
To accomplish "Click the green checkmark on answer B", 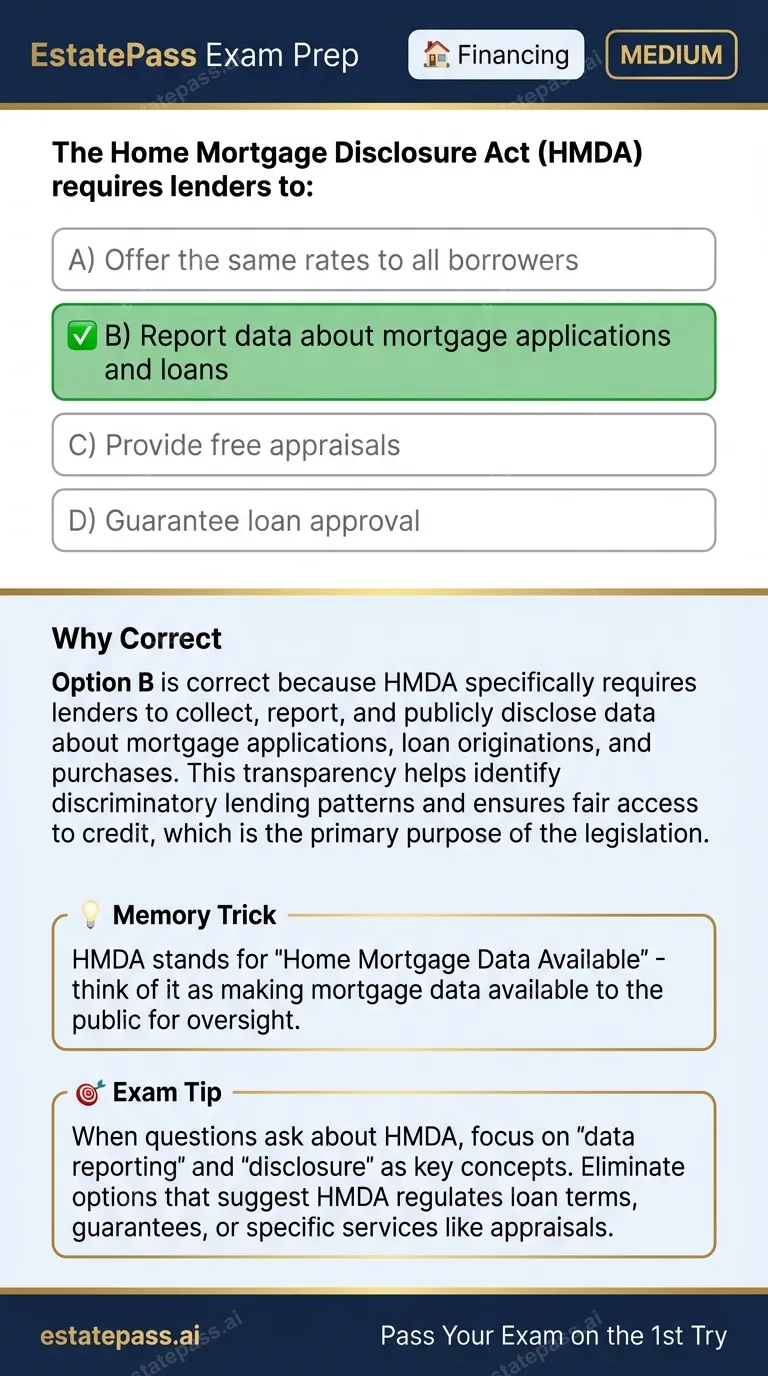I will (x=83, y=336).
